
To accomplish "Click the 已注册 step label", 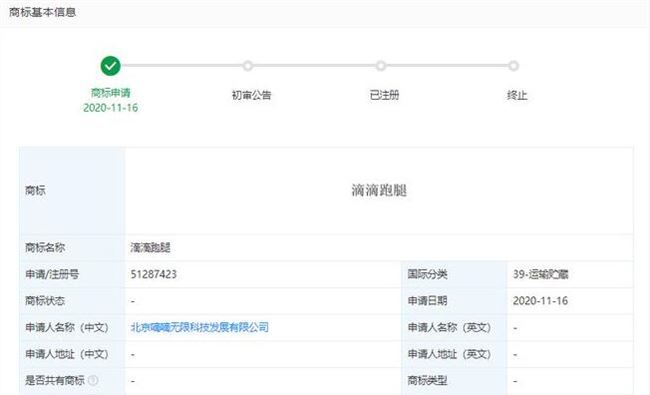I will click(x=384, y=95).
